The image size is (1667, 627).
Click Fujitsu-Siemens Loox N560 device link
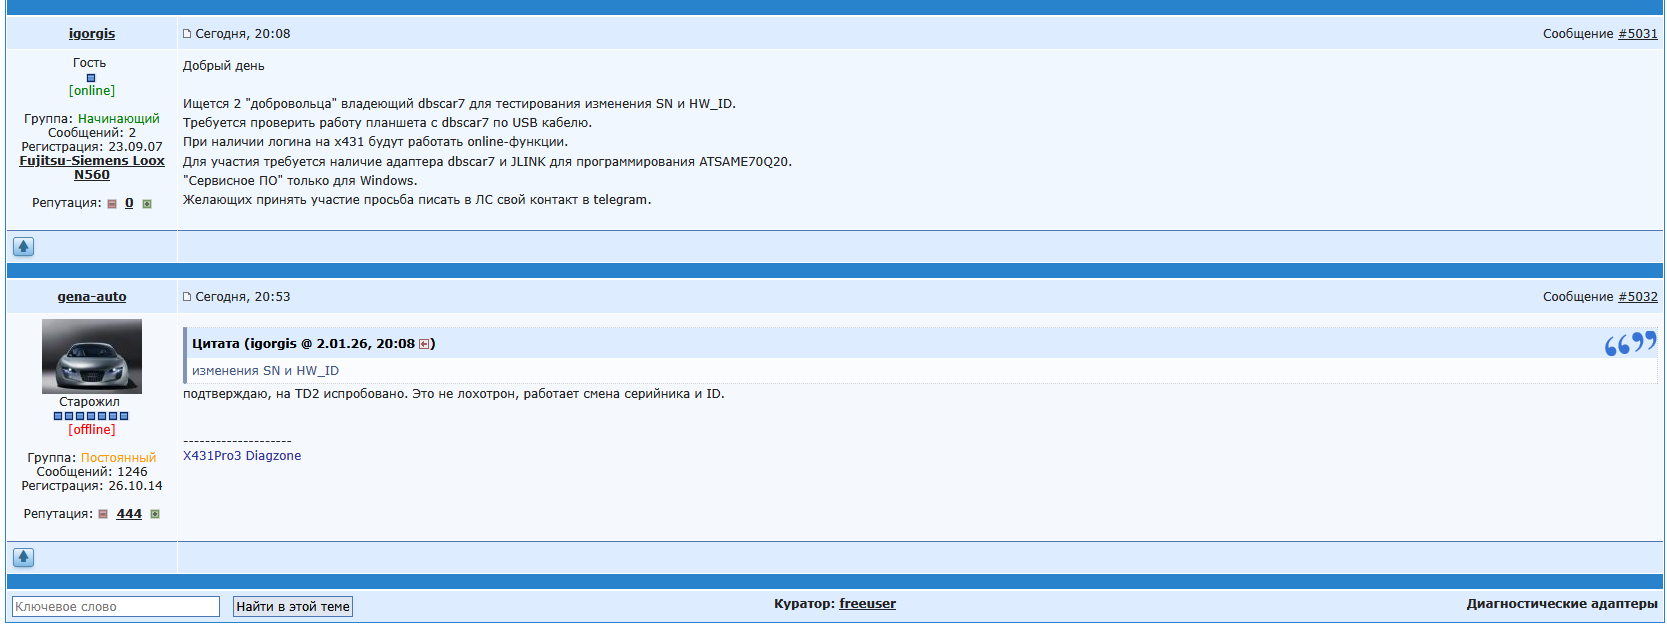coord(92,168)
